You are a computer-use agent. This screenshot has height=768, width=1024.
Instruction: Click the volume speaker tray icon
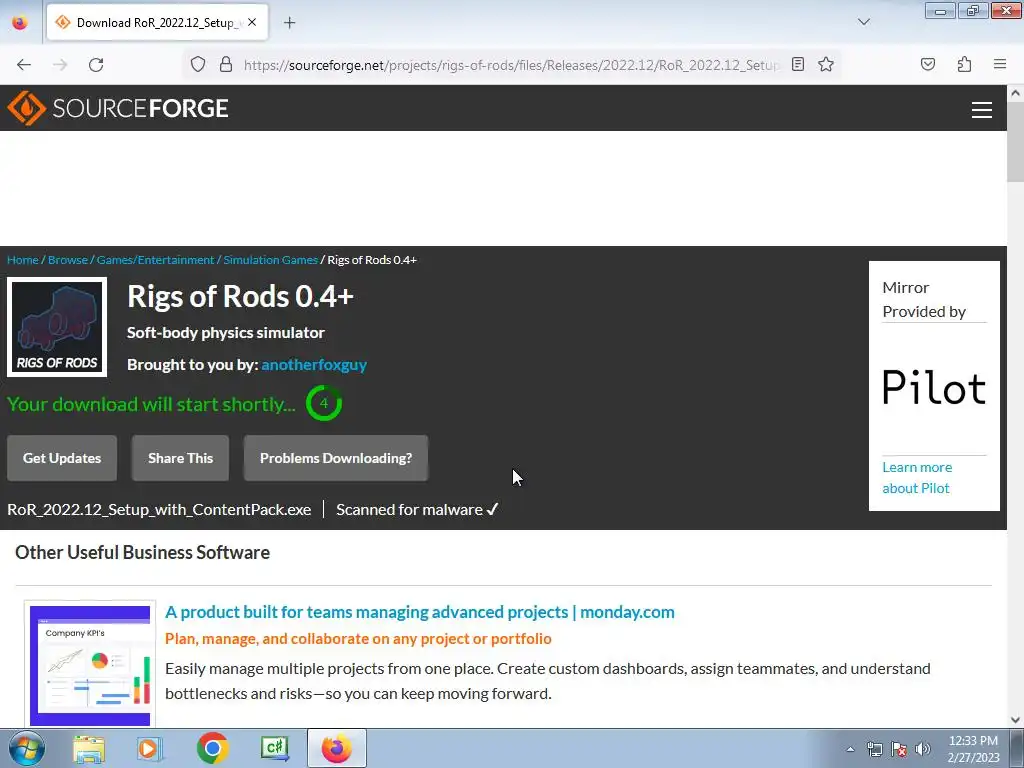(922, 749)
